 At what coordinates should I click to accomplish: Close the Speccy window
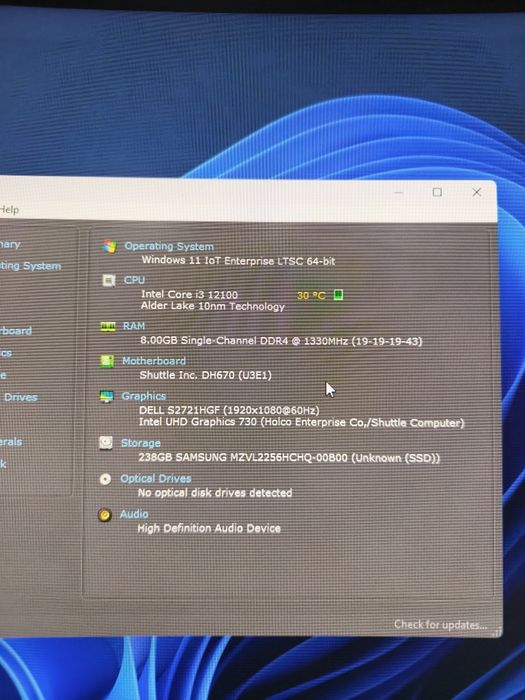click(477, 192)
